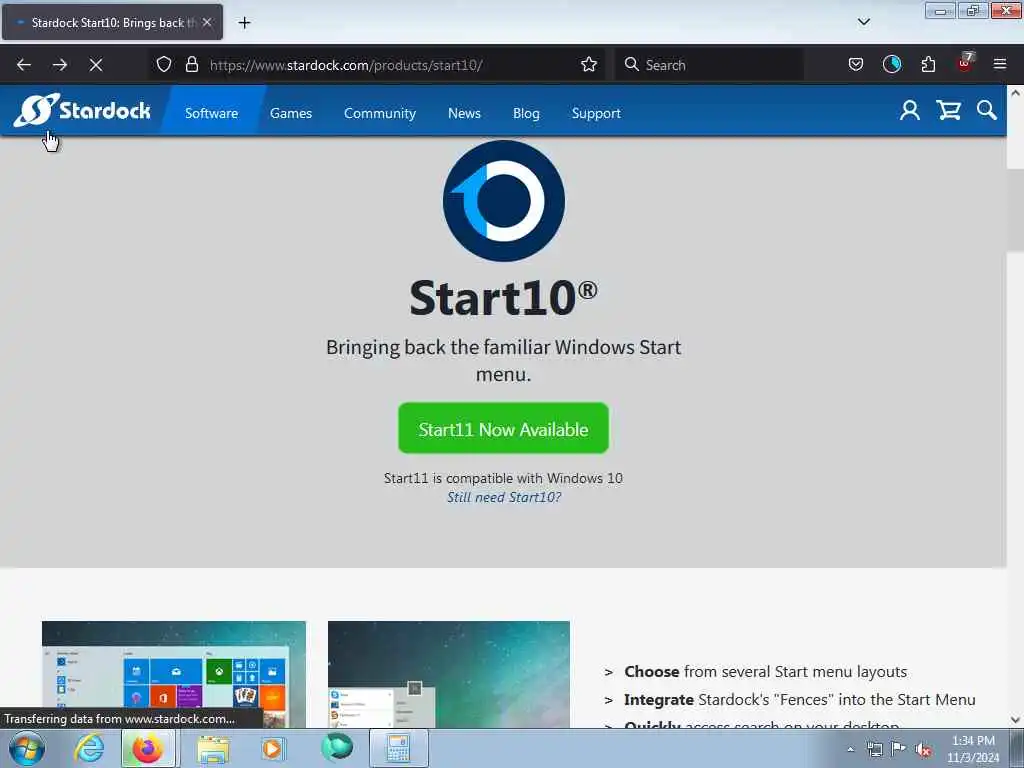Bookmark this page with the star
Viewport: 1024px width, 768px height.
tap(588, 64)
